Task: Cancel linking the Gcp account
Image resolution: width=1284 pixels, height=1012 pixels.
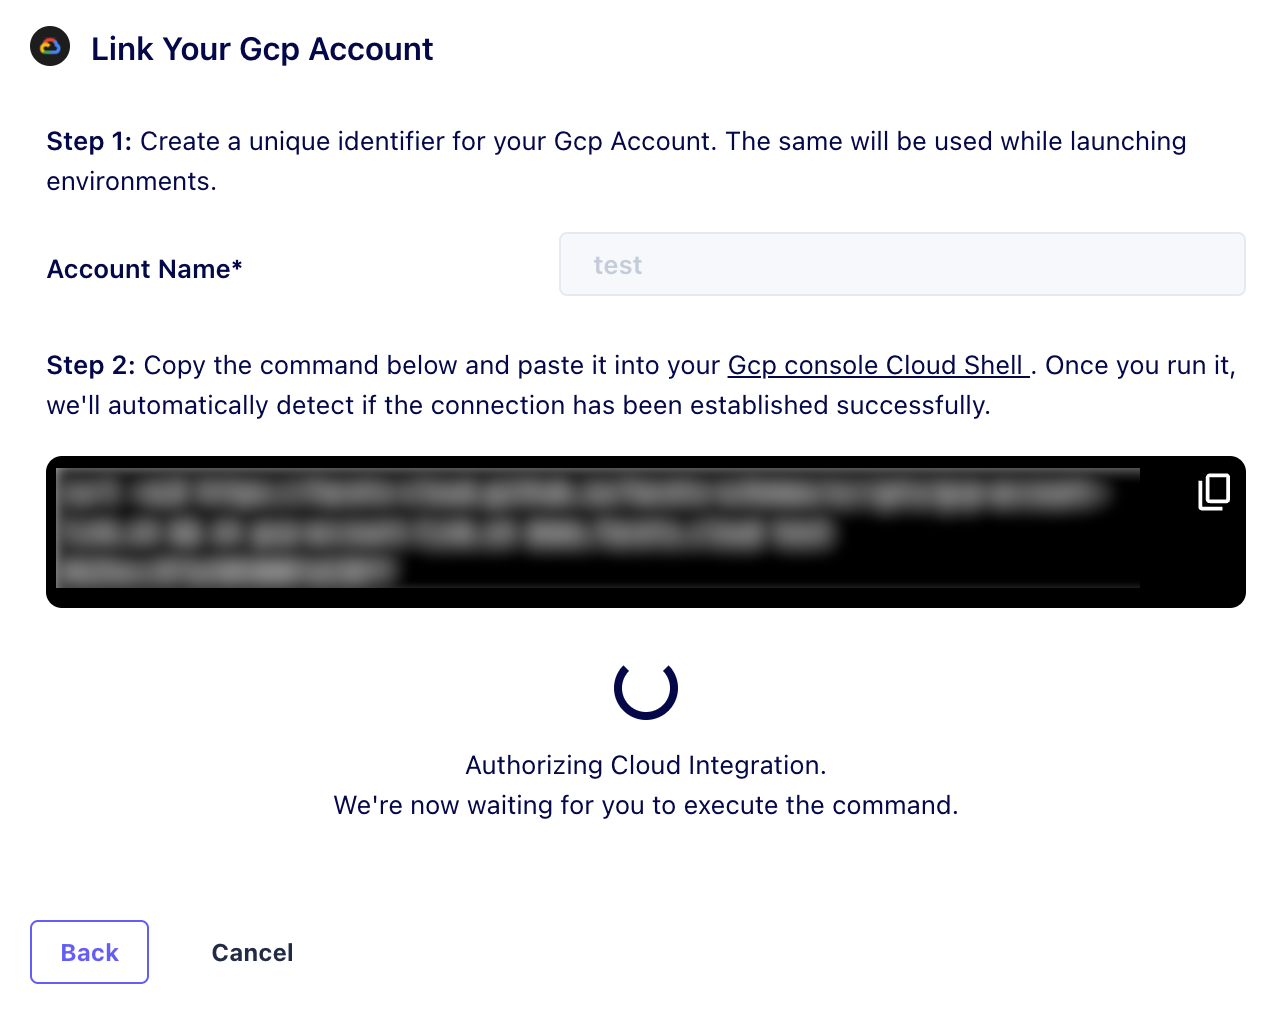Action: [x=252, y=952]
